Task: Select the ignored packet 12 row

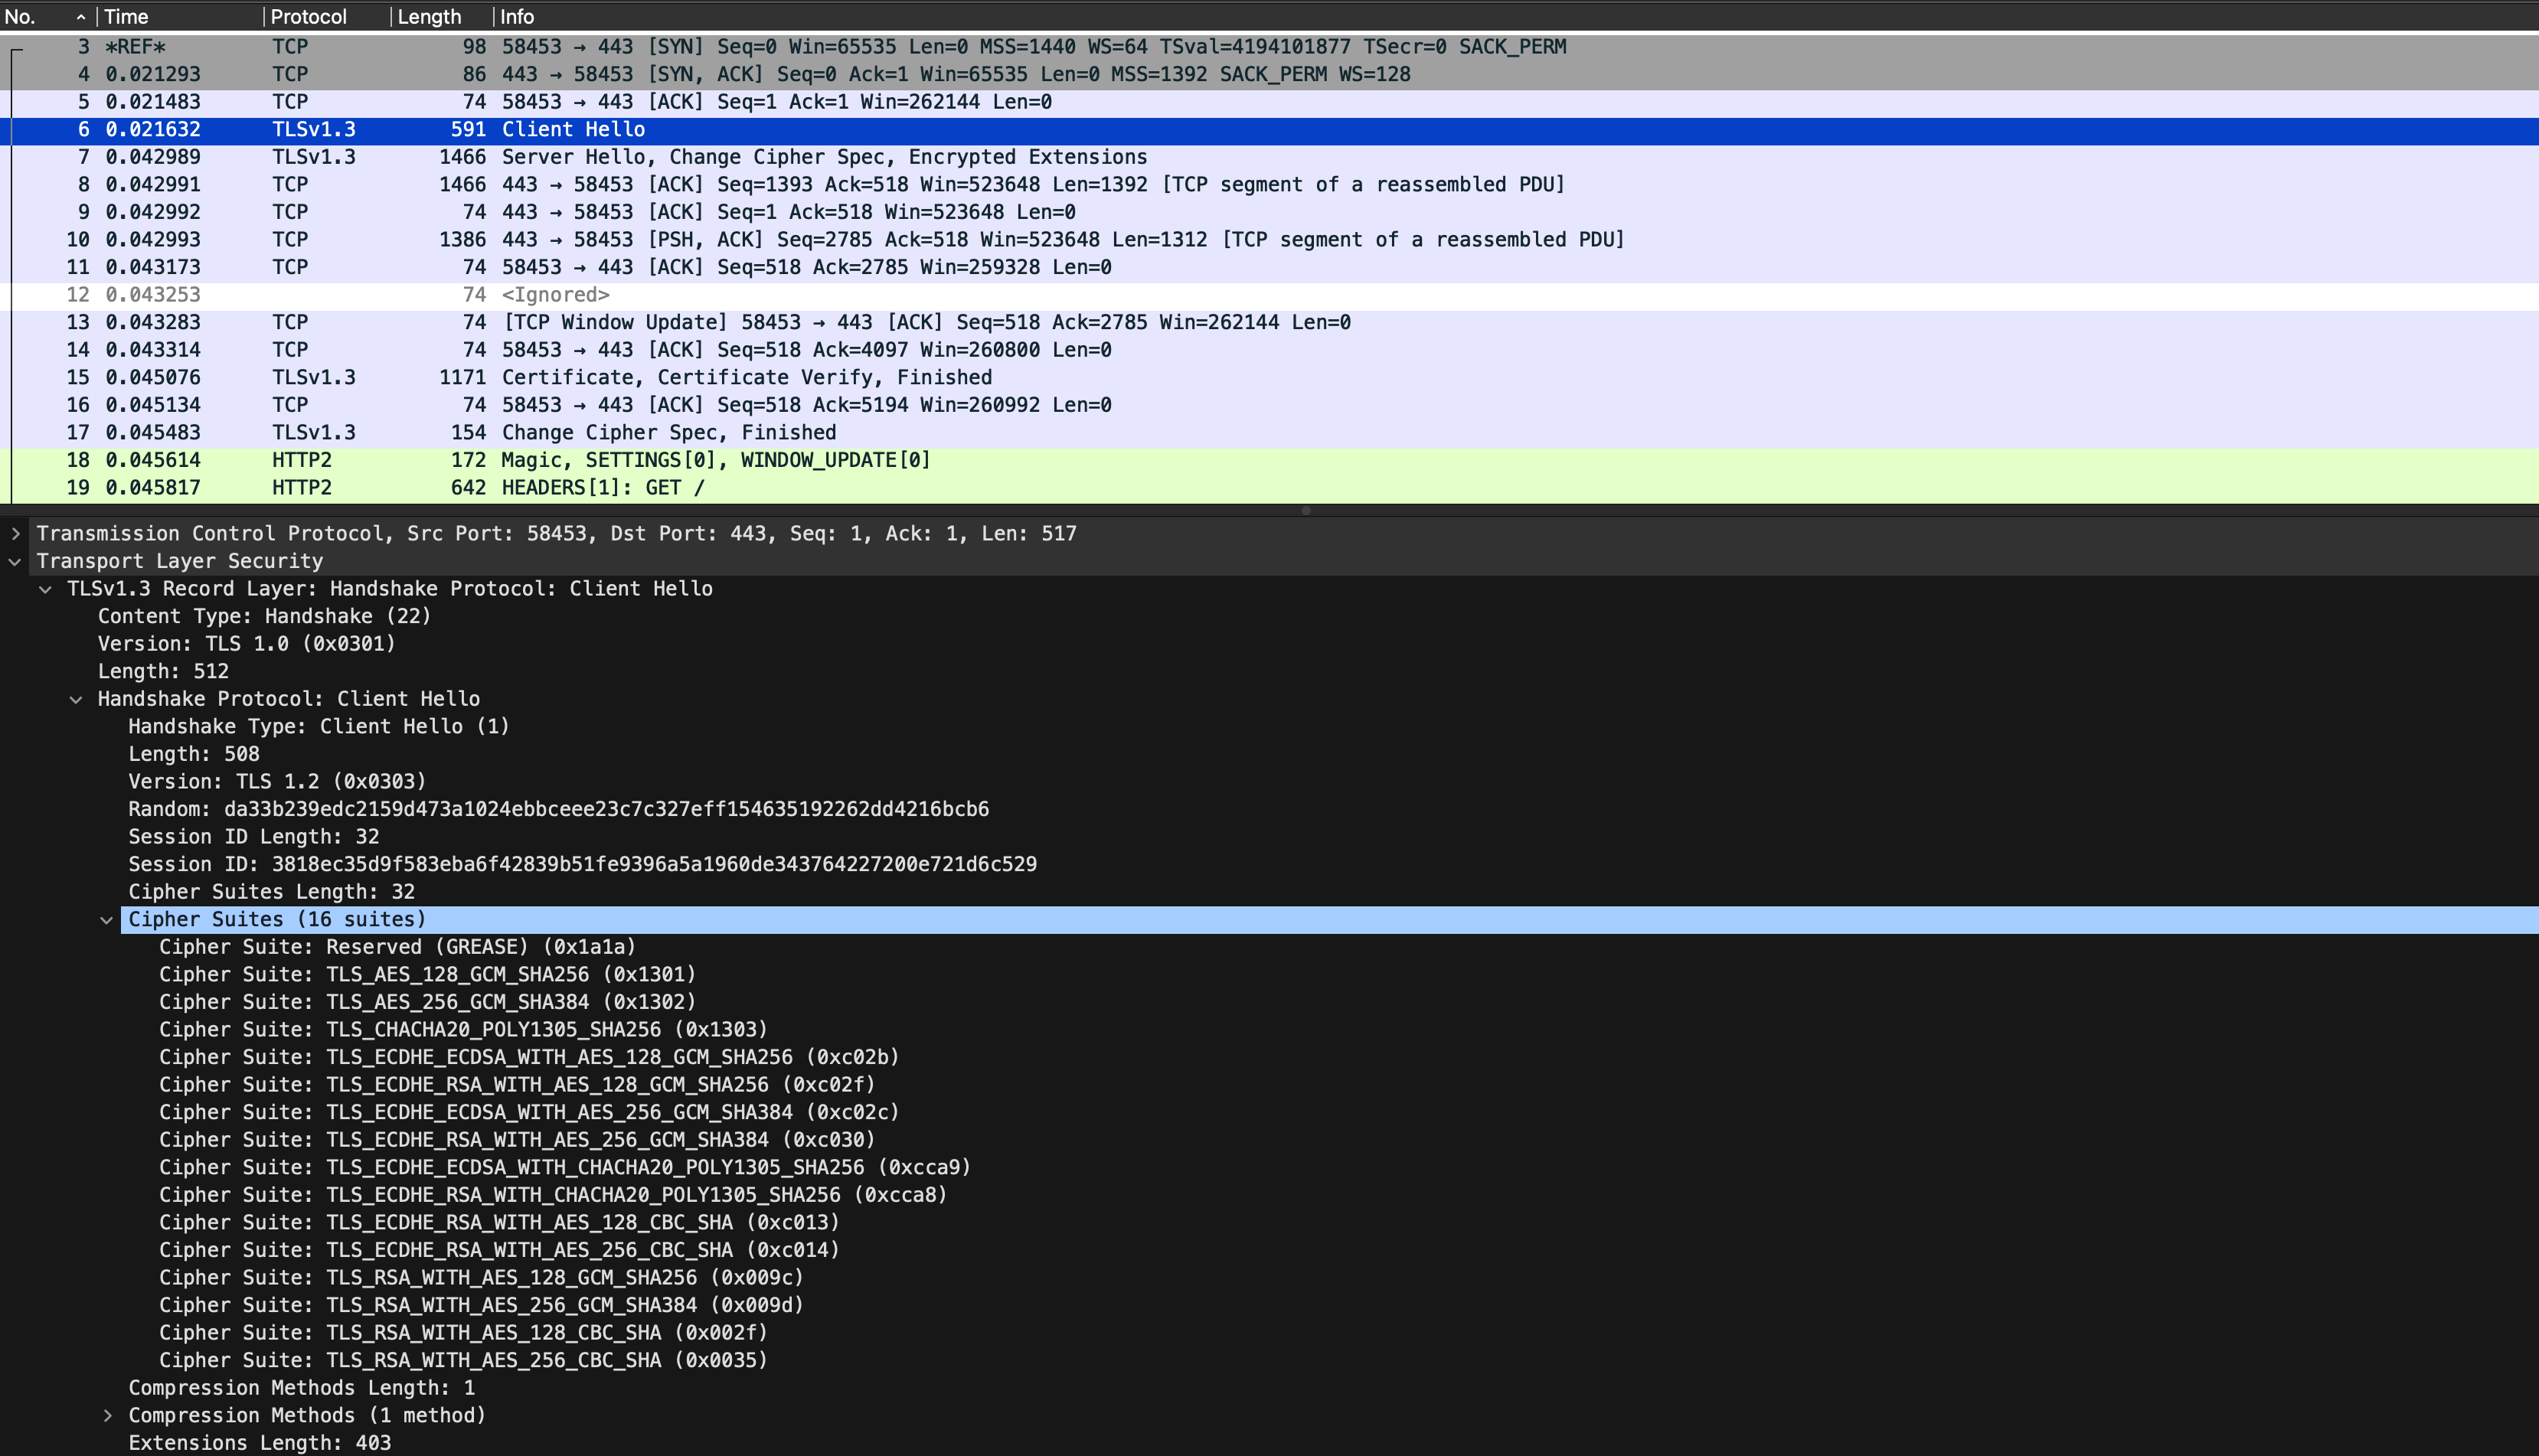Action: pyautogui.click(x=1269, y=295)
